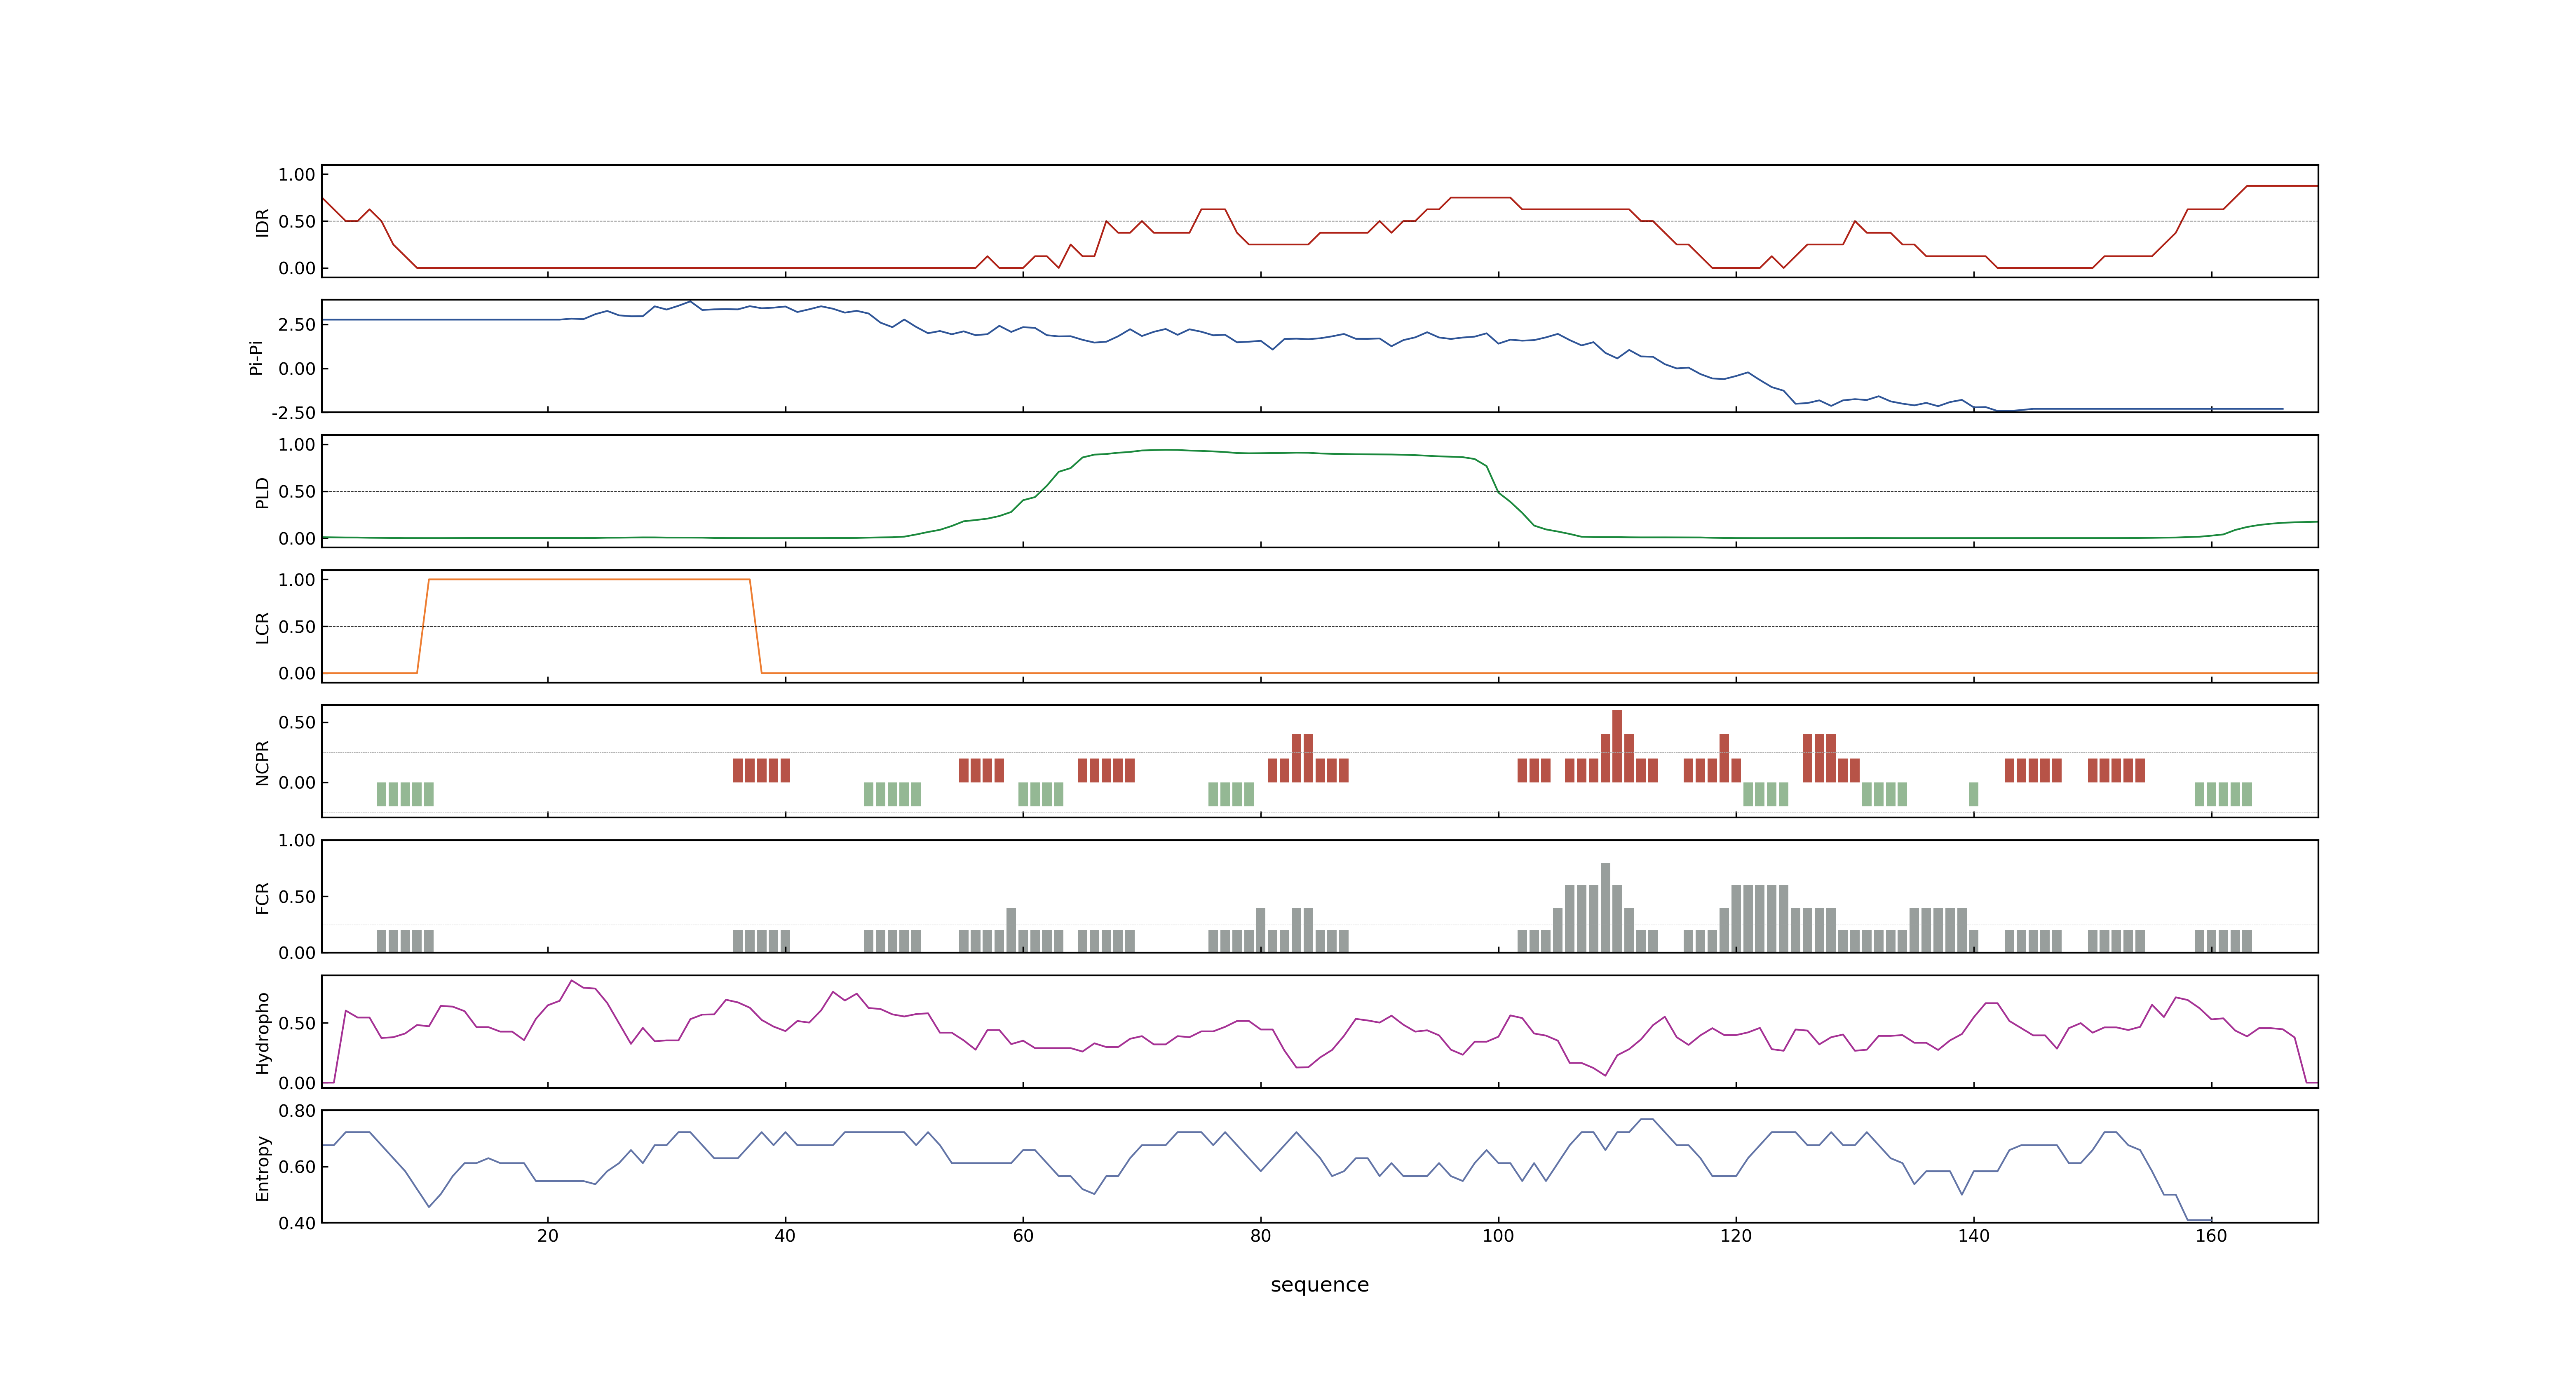Click the "-2.50" tick of the Pi-Pi panel
Screen dimensions: 2576x1374
coord(293,413)
